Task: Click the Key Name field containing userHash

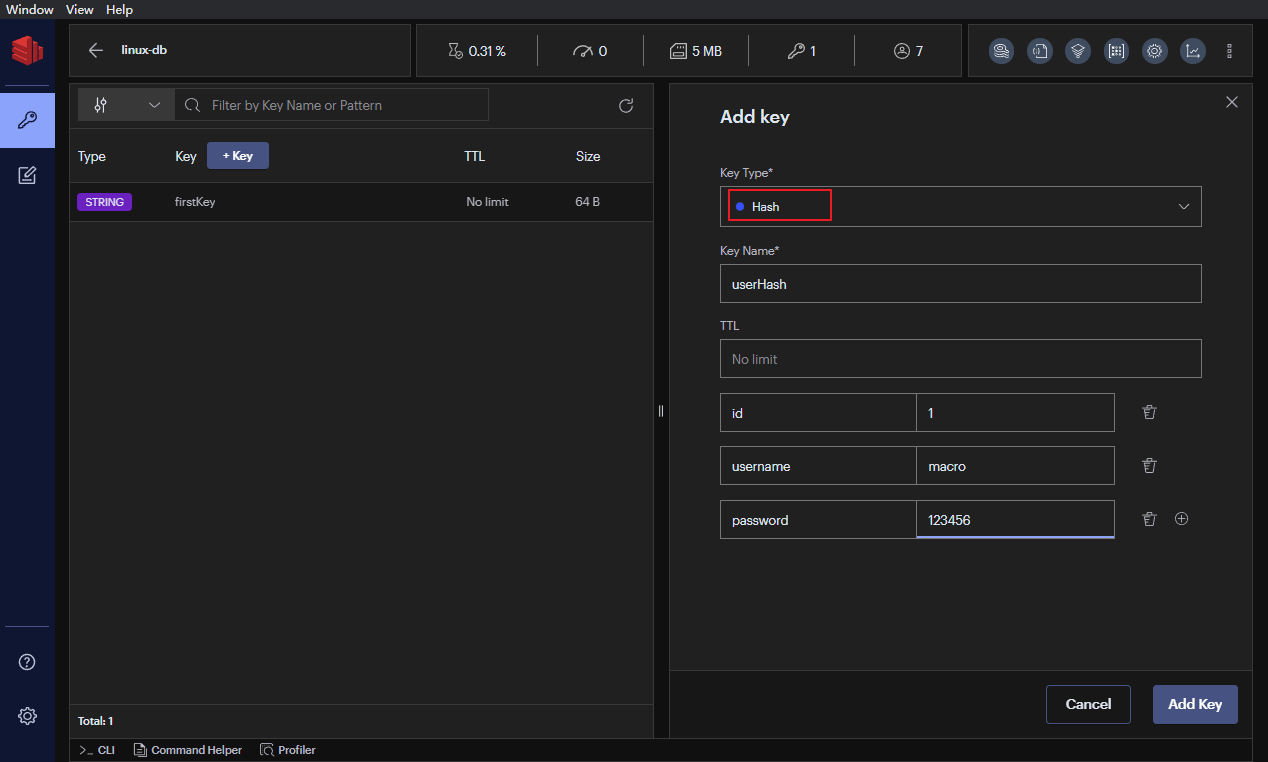Action: tap(961, 284)
